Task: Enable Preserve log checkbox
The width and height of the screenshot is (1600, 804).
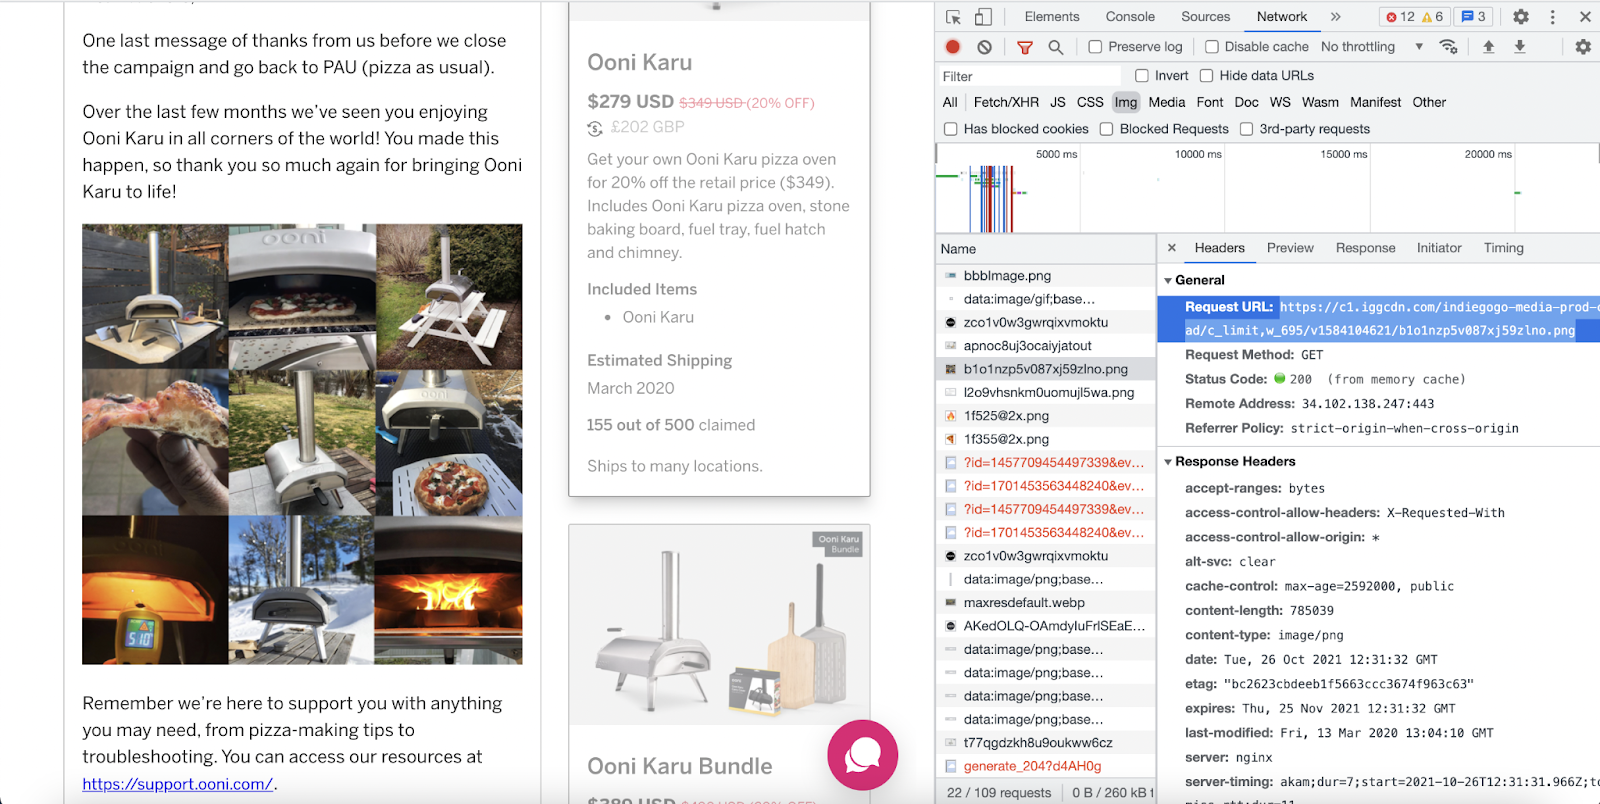Action: tap(1095, 47)
